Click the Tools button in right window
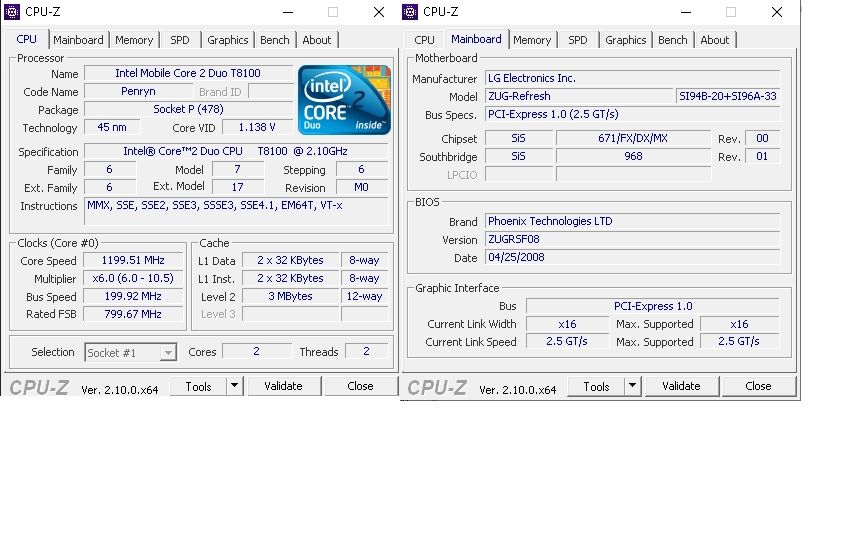This screenshot has height=540, width=864. click(596, 386)
